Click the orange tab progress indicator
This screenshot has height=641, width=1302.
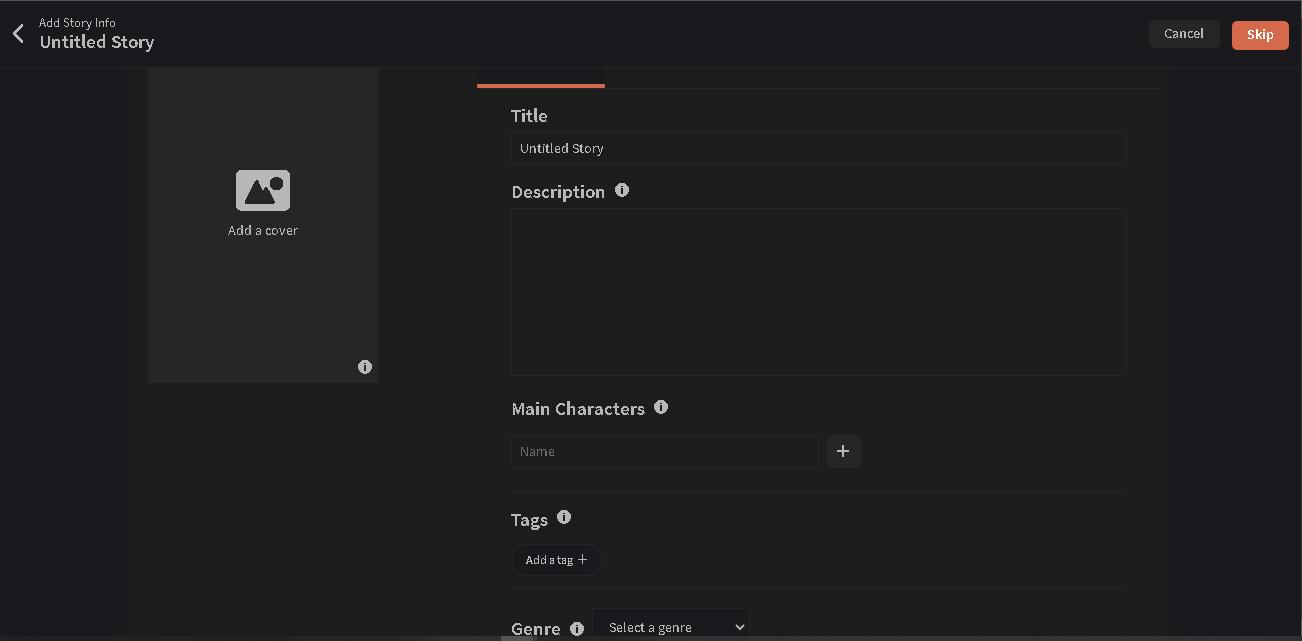[x=540, y=87]
